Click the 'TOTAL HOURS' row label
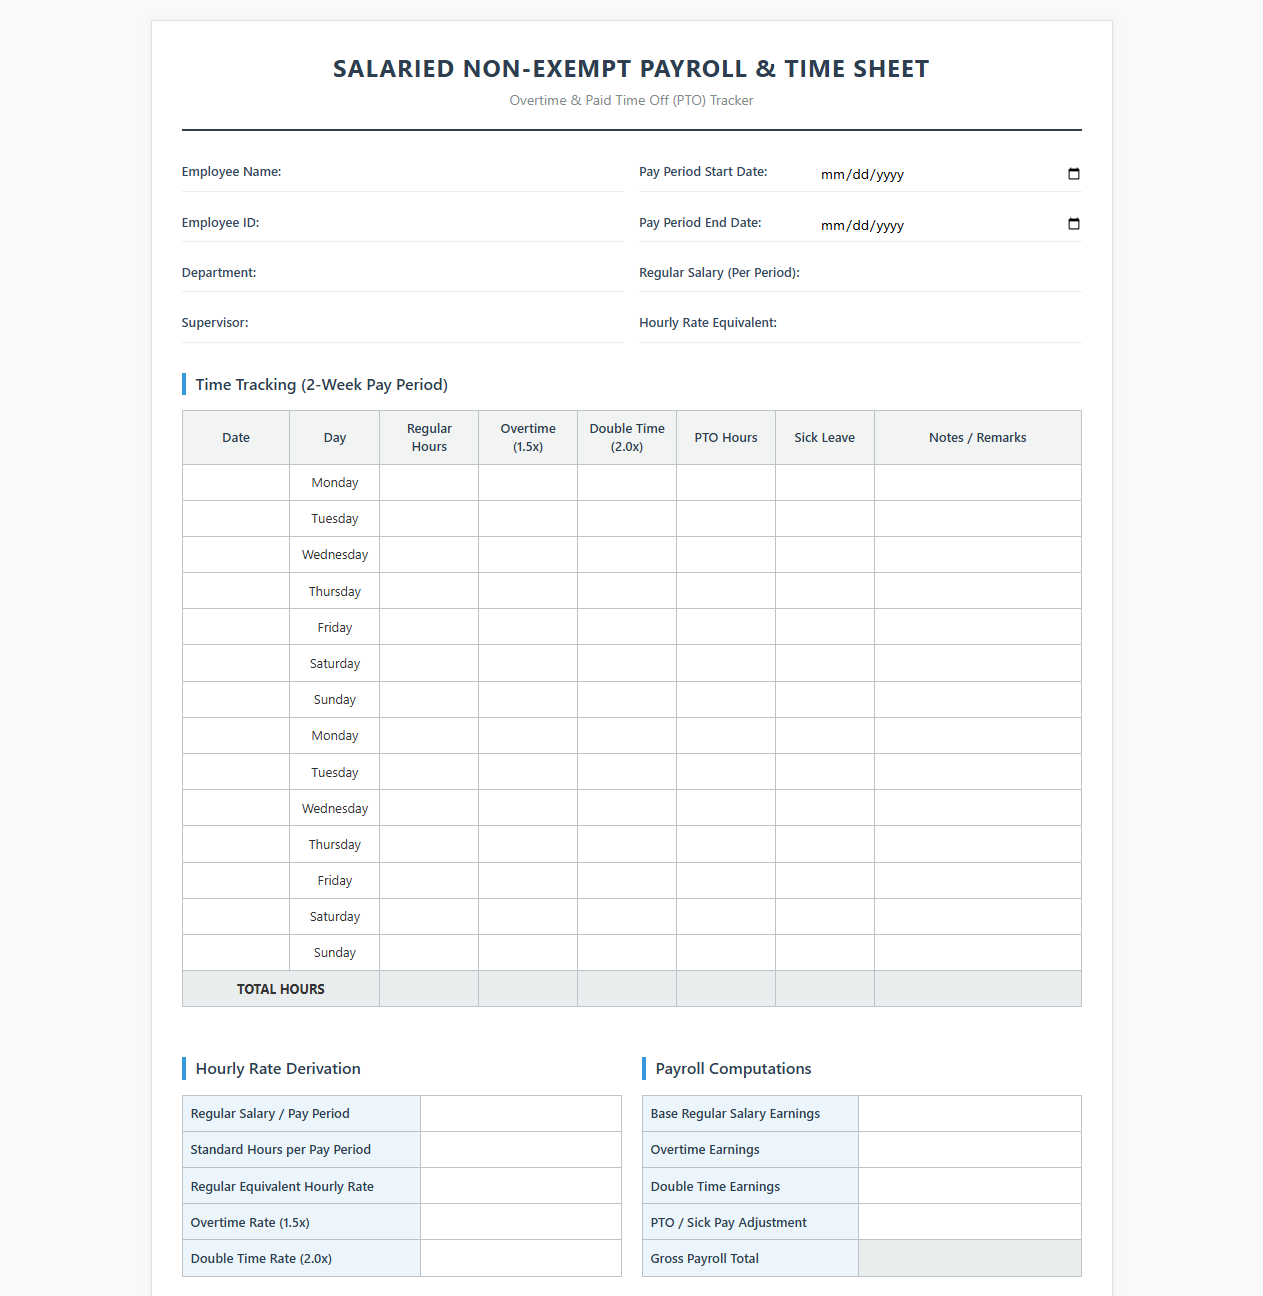Viewport: 1263px width, 1296px height. click(281, 989)
